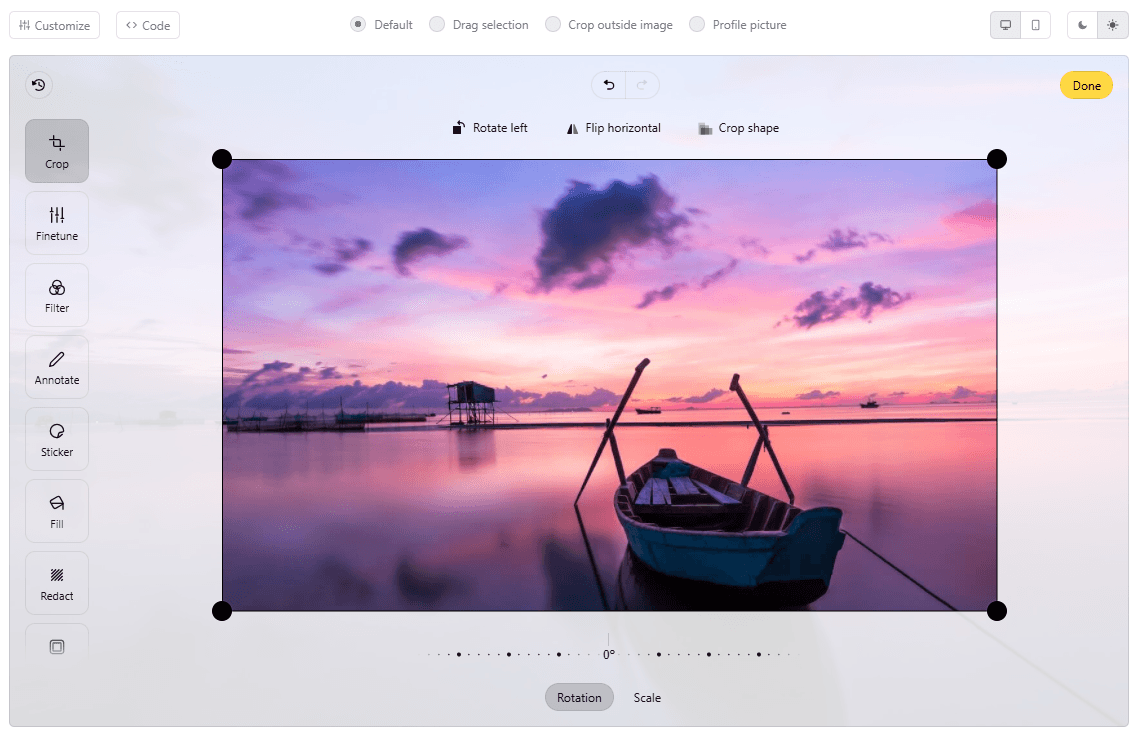Switch preview to mobile view
This screenshot has height=731, width=1138.
tap(1036, 24)
